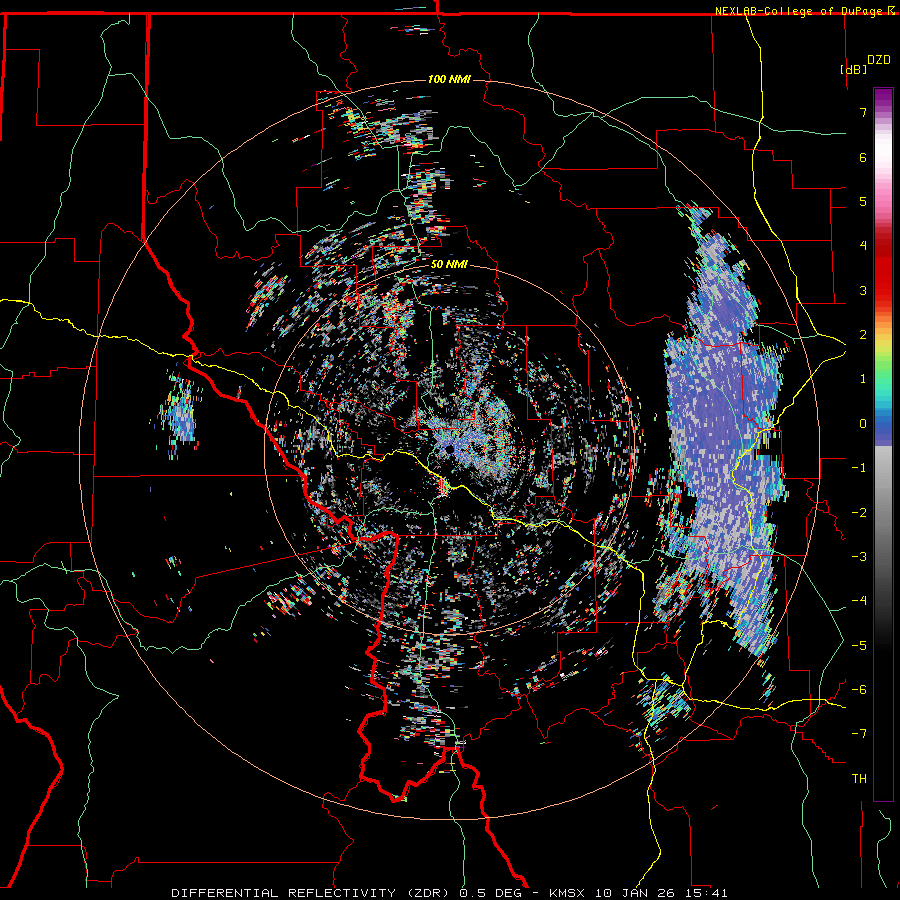Click the -7 value on color scale
The height and width of the screenshot is (900, 900).
pos(859,734)
